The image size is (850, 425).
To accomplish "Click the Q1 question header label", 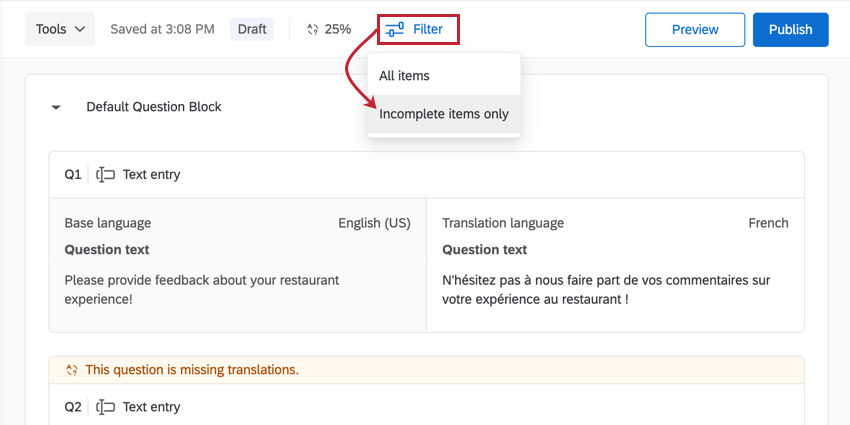I will point(73,175).
